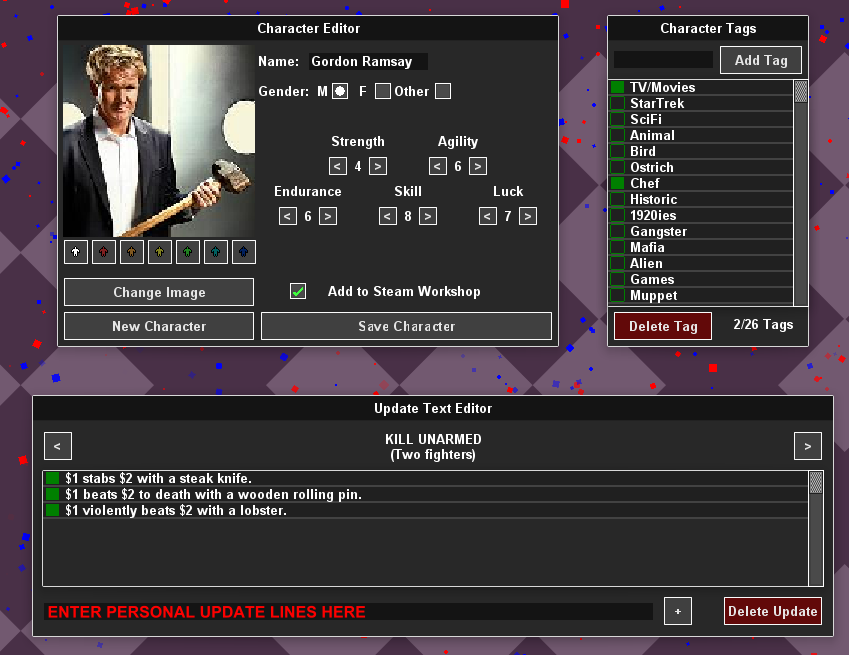The width and height of the screenshot is (849, 655).
Task: Select the white fighter color icon
Action: coord(76,252)
